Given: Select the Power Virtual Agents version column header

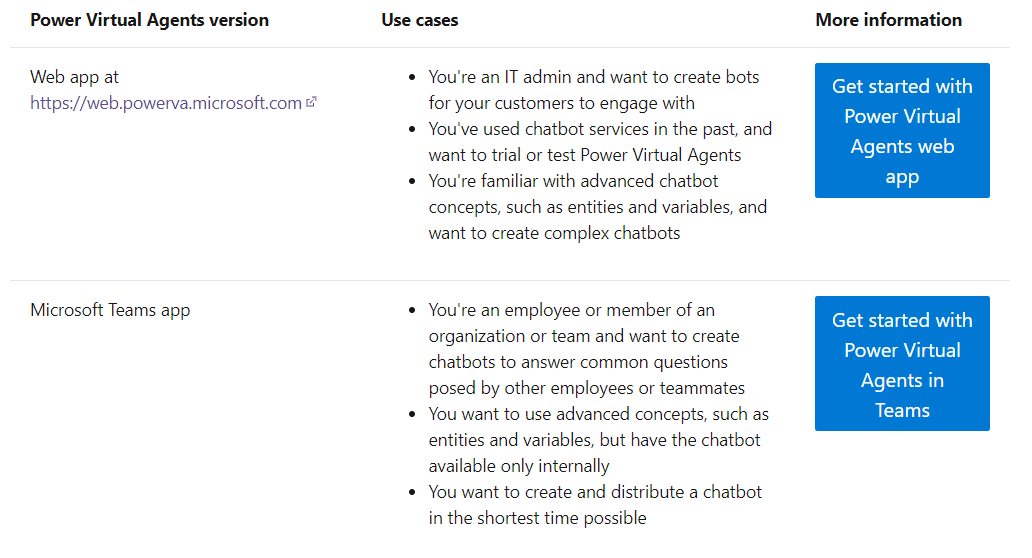Looking at the screenshot, I should tap(149, 20).
